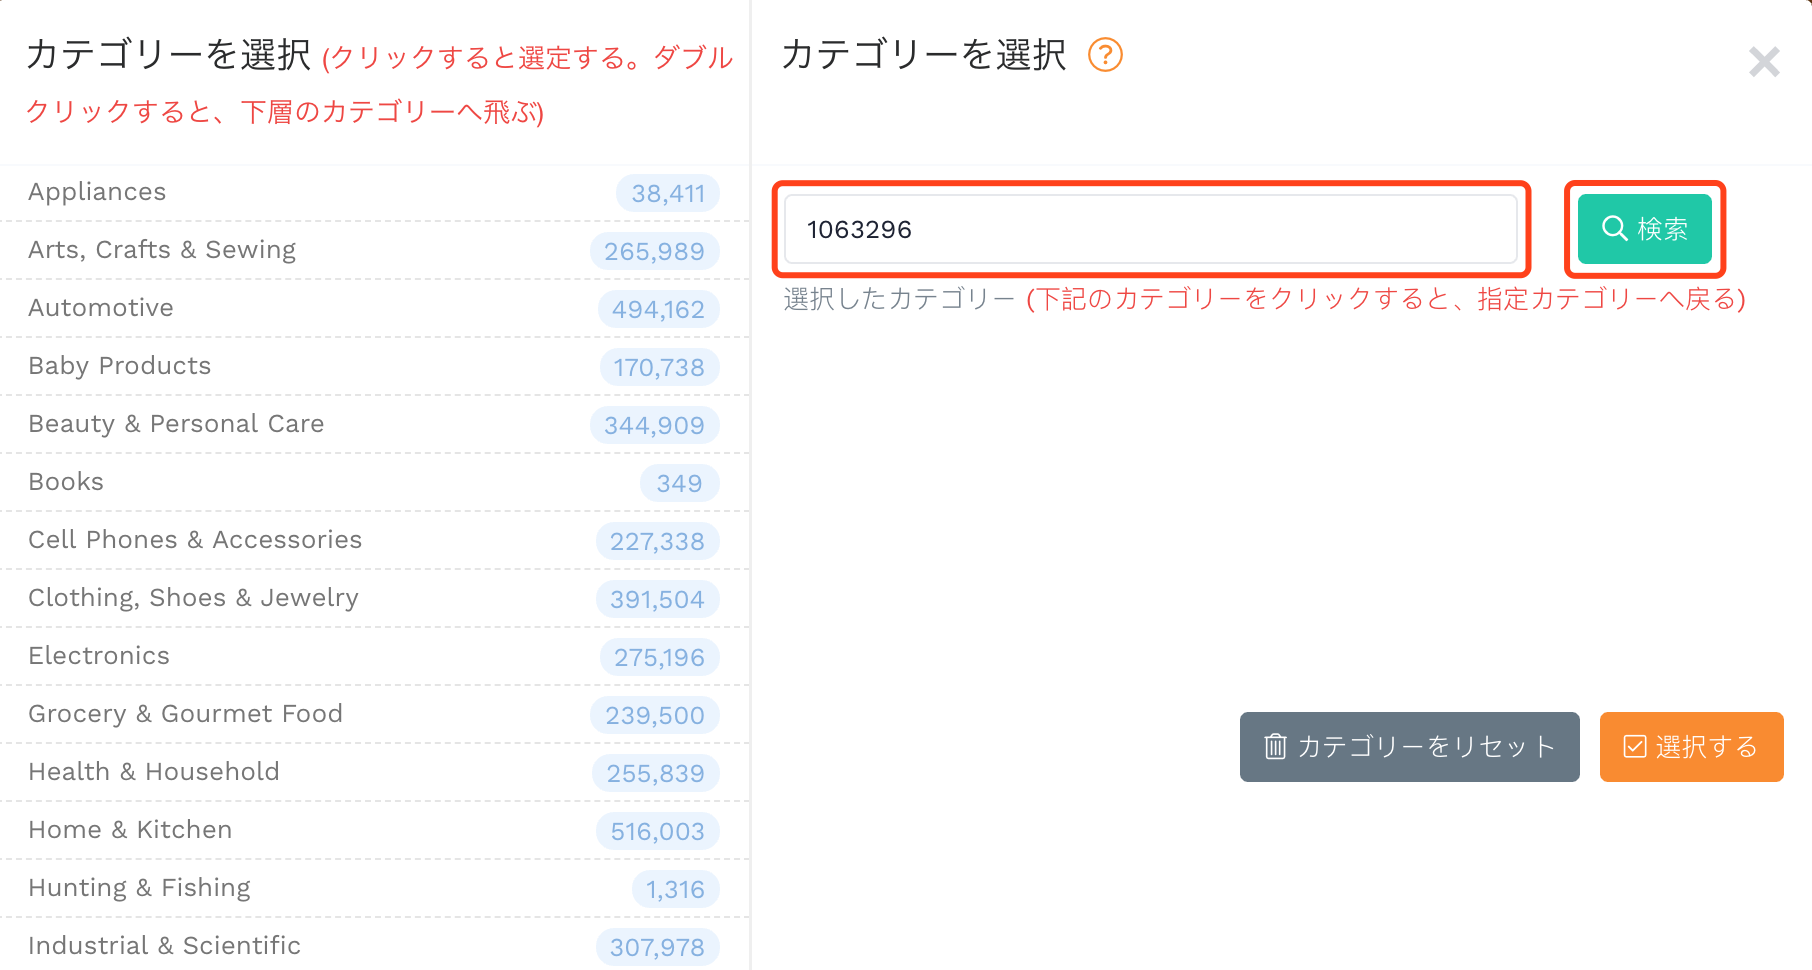The height and width of the screenshot is (970, 1812).
Task: Select the Grocery & Gourmet Food category
Action: pos(375,715)
